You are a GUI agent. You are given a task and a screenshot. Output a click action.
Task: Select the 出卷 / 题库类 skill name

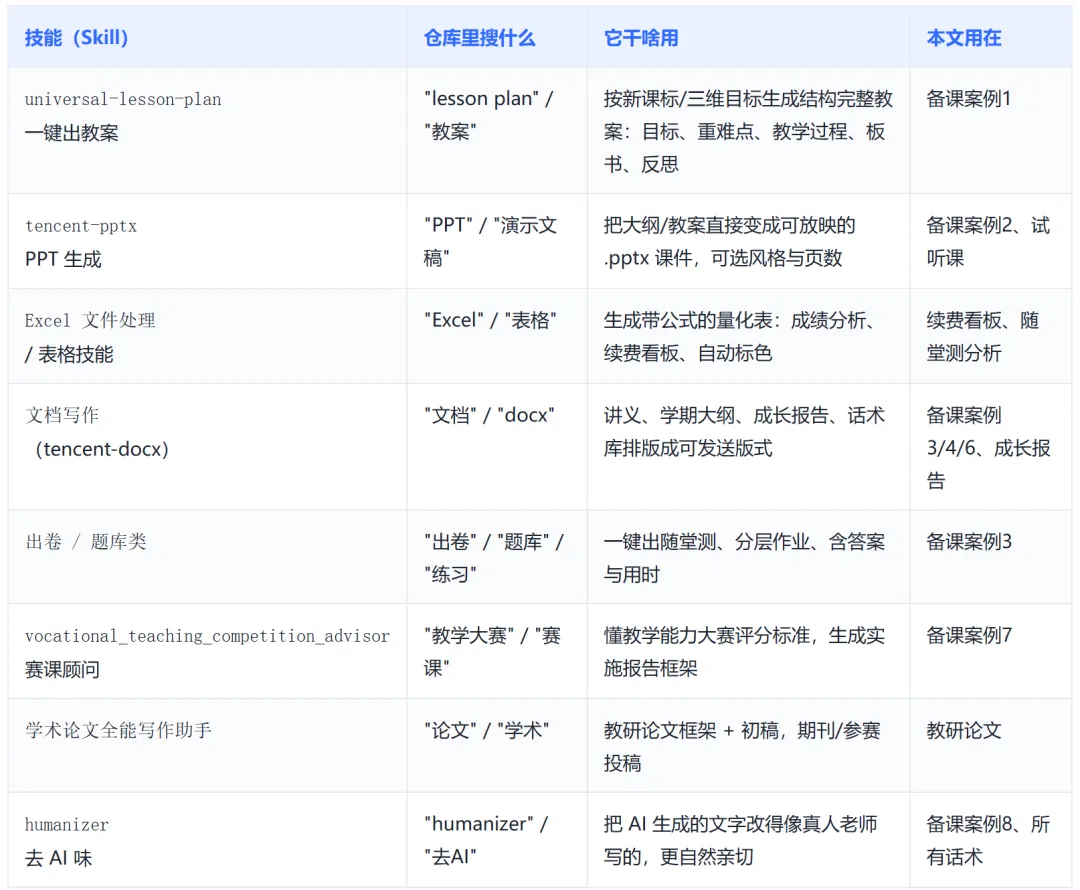pyautogui.click(x=86, y=541)
